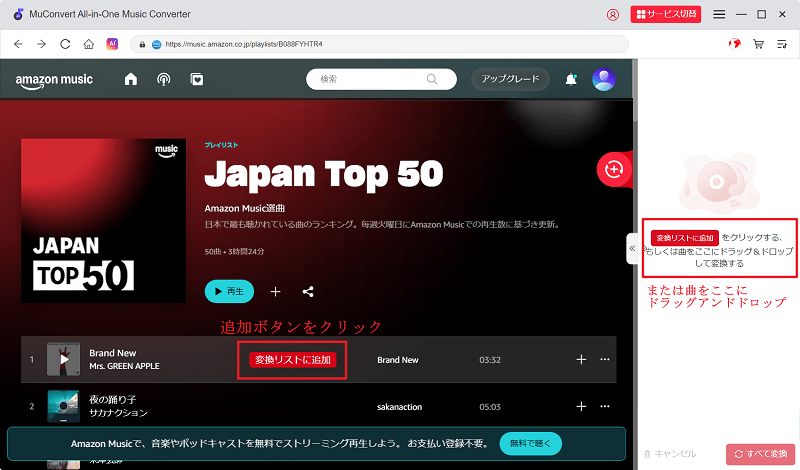800x470 pixels.
Task: Click the 再生 play button
Action: pos(229,291)
